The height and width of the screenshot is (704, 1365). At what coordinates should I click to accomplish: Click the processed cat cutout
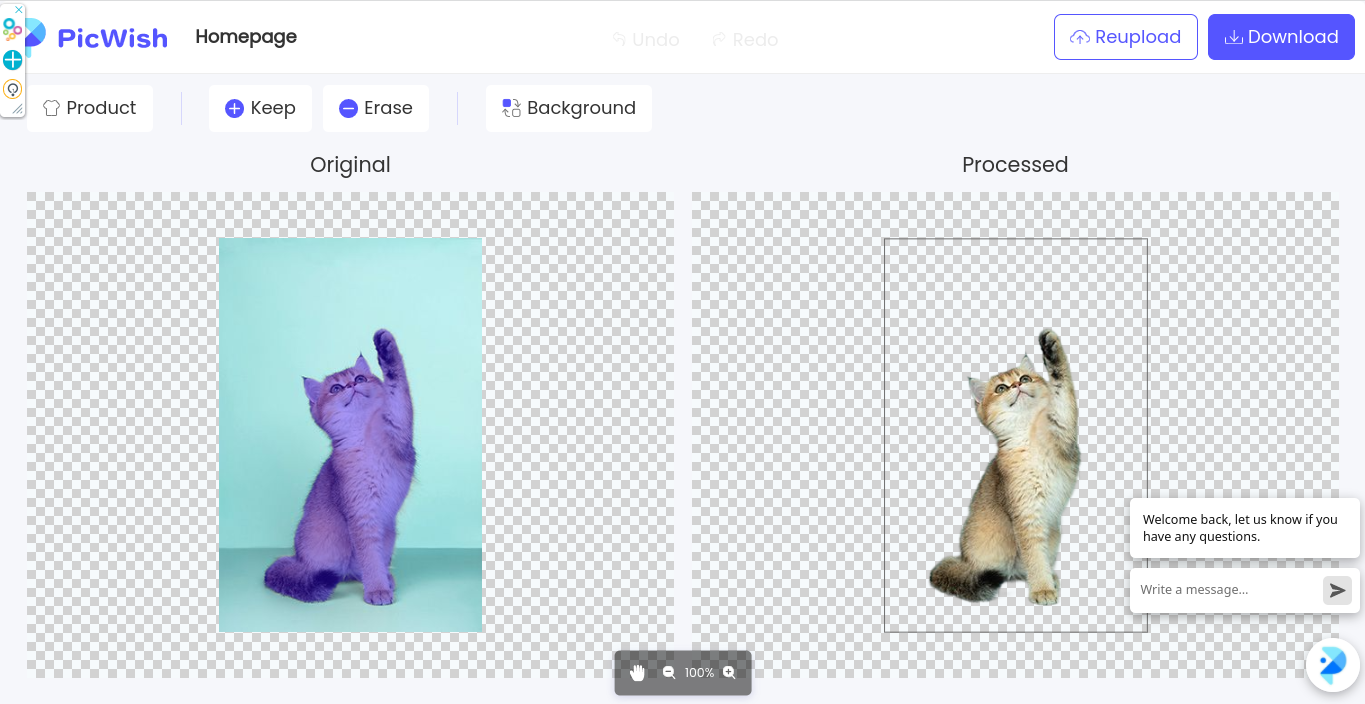(x=1015, y=435)
